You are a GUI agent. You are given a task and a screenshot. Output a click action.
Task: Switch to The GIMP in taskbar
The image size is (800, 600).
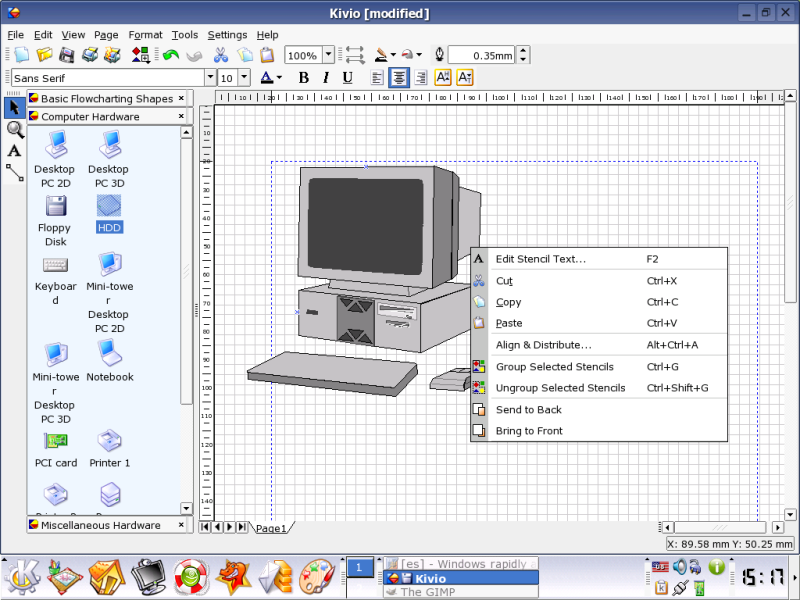point(461,592)
